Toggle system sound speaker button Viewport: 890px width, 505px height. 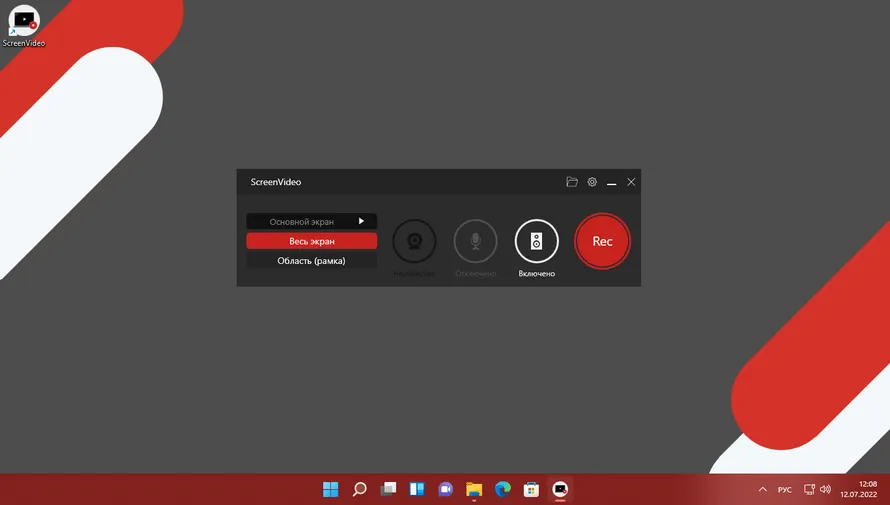coord(536,241)
